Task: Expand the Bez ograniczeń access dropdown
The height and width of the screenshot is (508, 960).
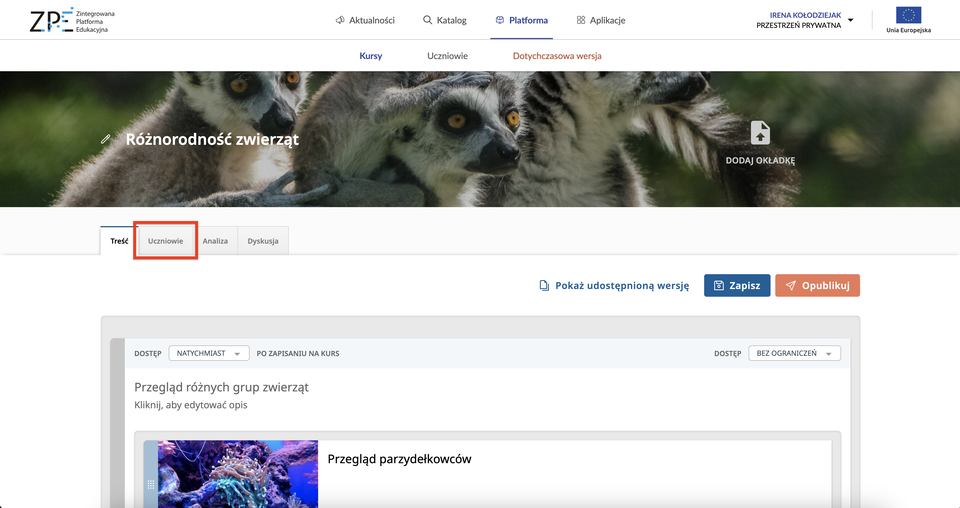Action: pyautogui.click(x=794, y=353)
